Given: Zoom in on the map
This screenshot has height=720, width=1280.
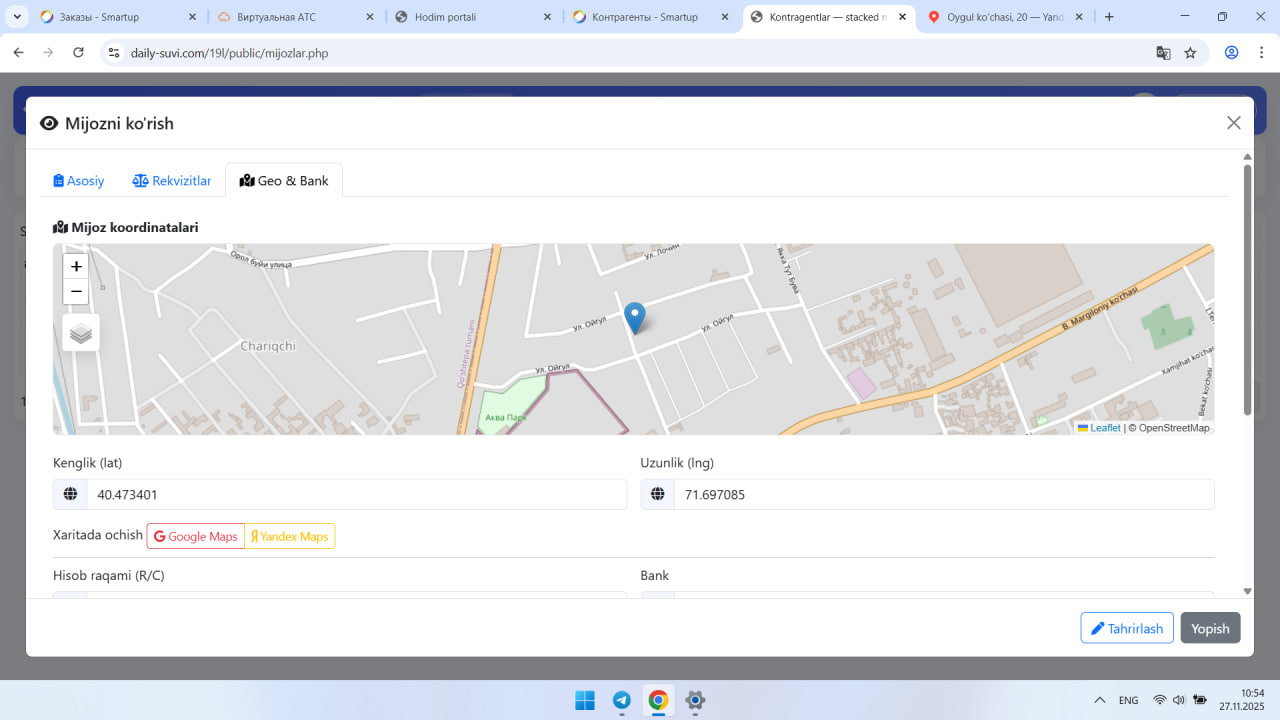Looking at the screenshot, I should click(x=76, y=267).
